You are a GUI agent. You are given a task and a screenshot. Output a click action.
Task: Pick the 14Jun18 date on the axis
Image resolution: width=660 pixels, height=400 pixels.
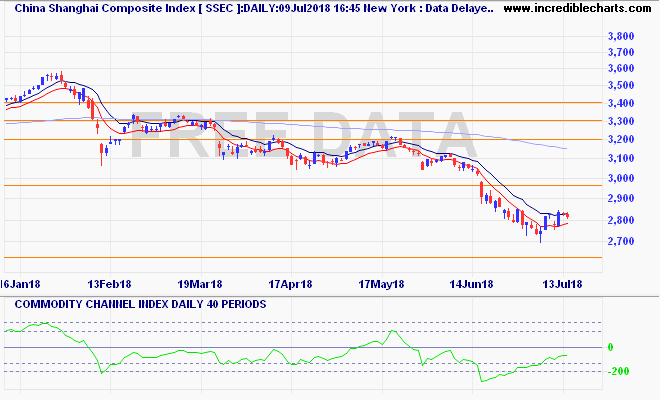[473, 284]
